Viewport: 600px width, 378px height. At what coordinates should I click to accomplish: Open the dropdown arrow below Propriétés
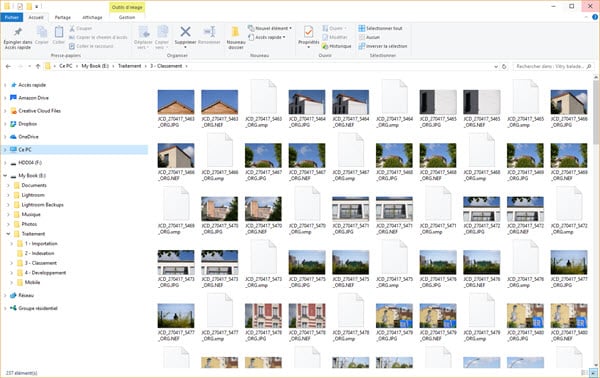[x=308, y=47]
